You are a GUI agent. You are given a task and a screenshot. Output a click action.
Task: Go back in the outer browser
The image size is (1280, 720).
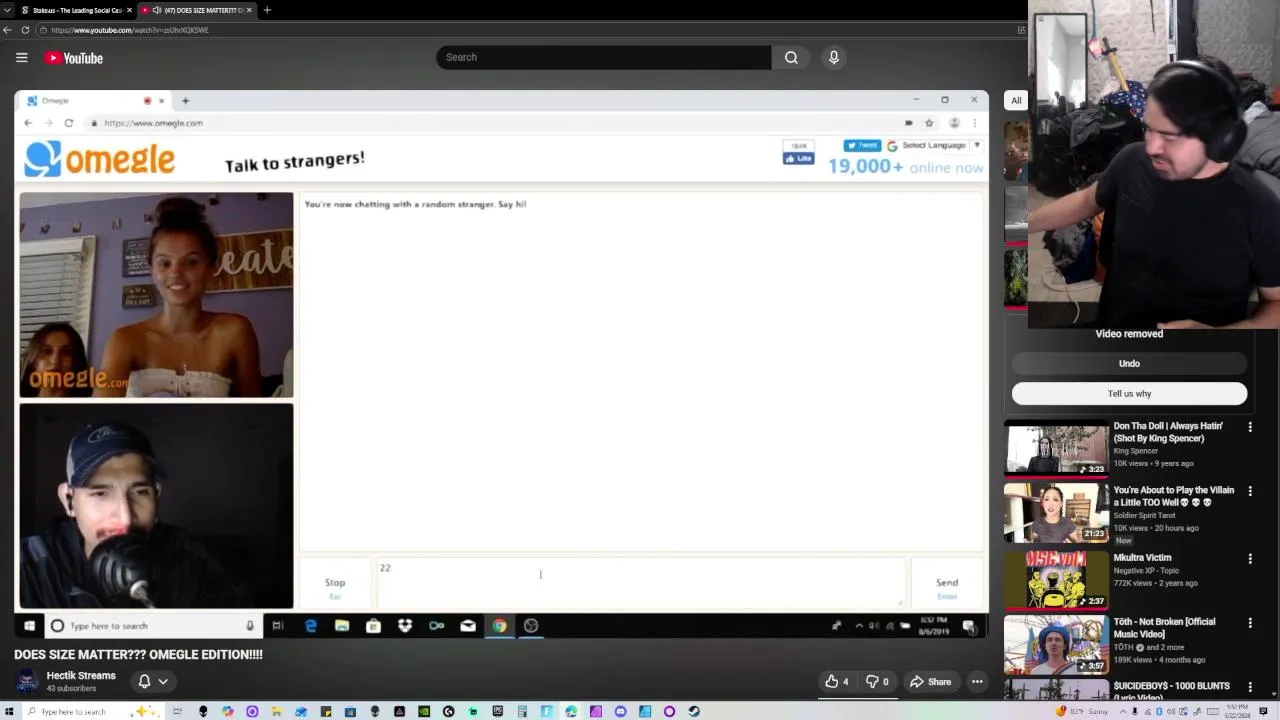[x=7, y=30]
